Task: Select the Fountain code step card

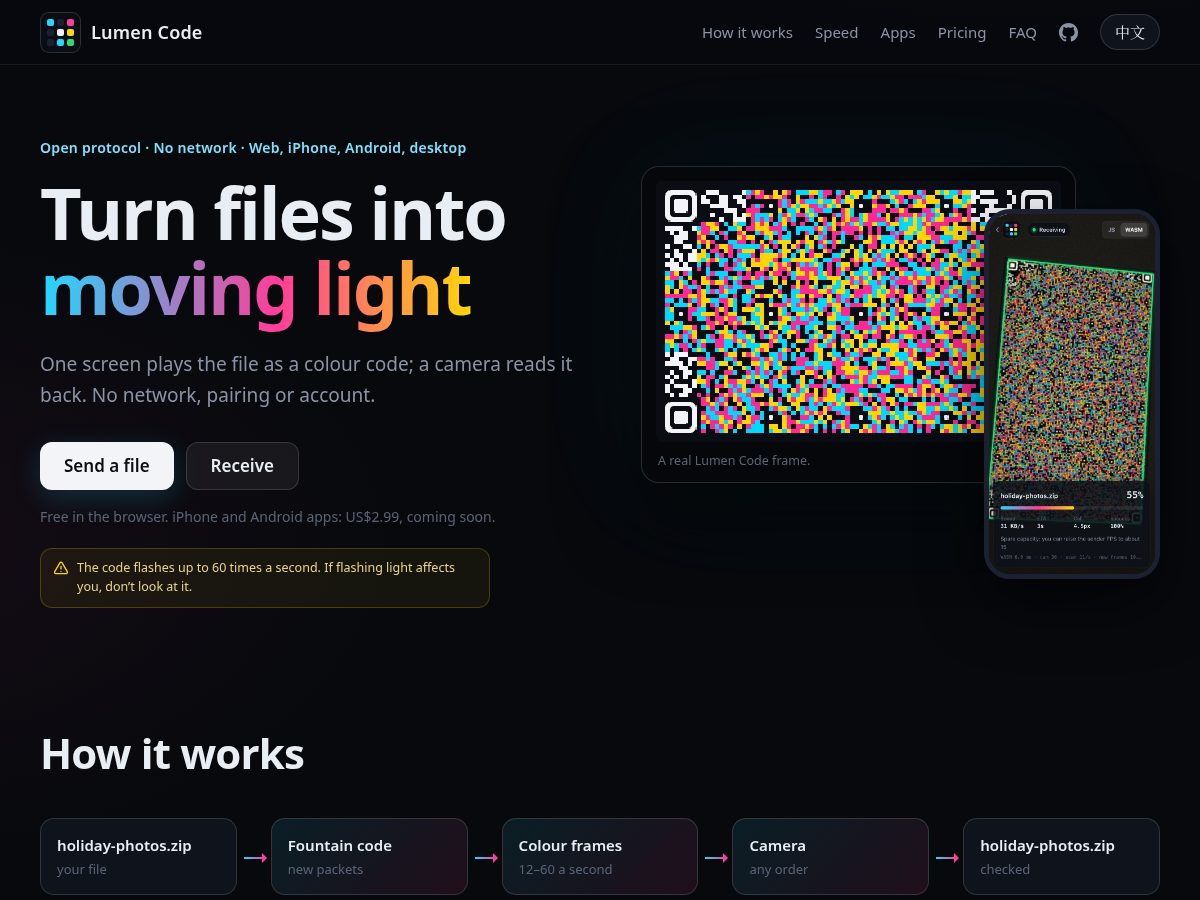Action: coord(369,856)
